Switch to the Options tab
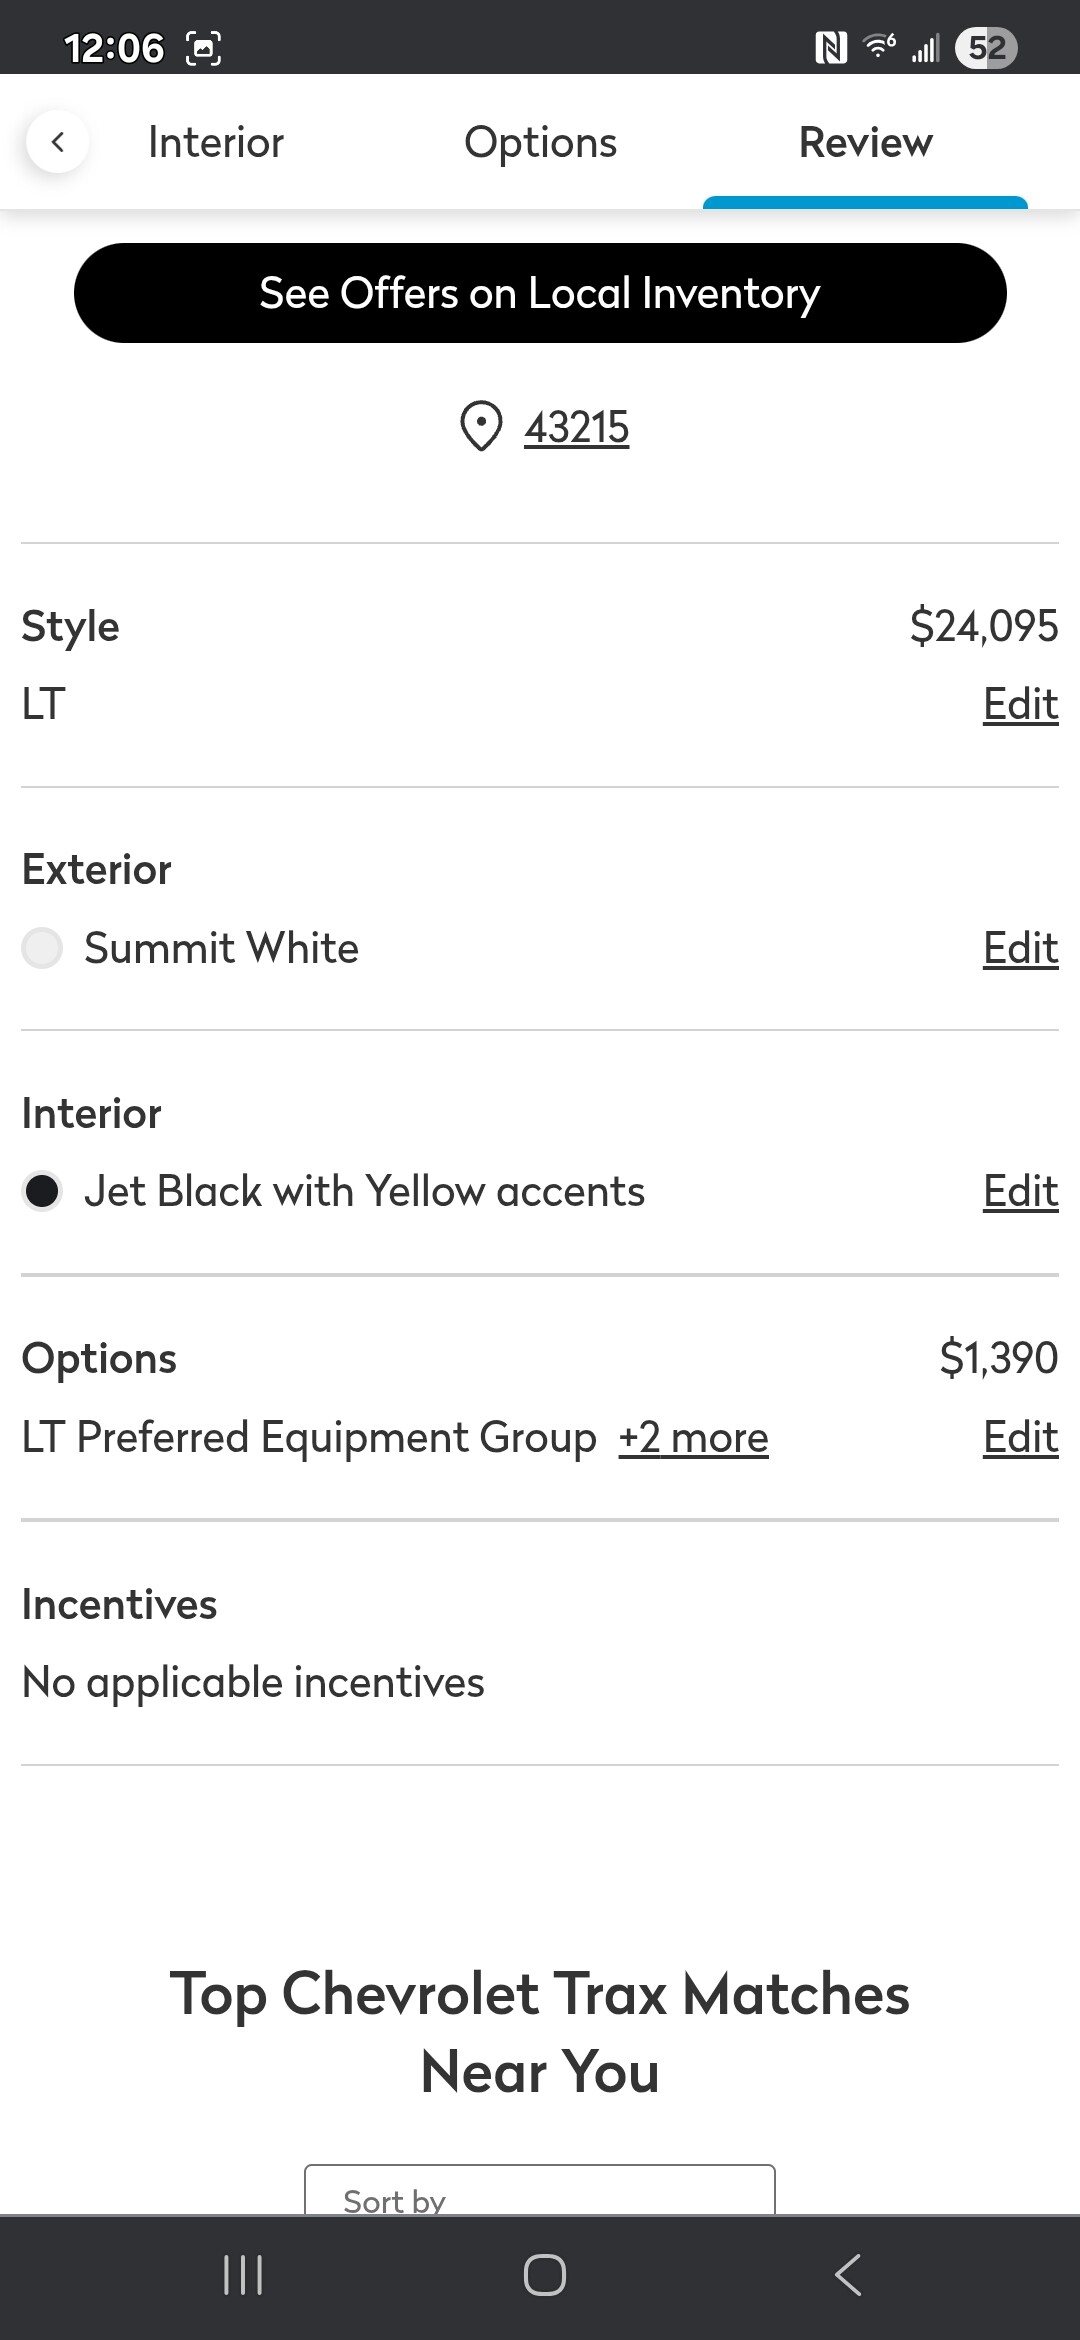 [540, 143]
